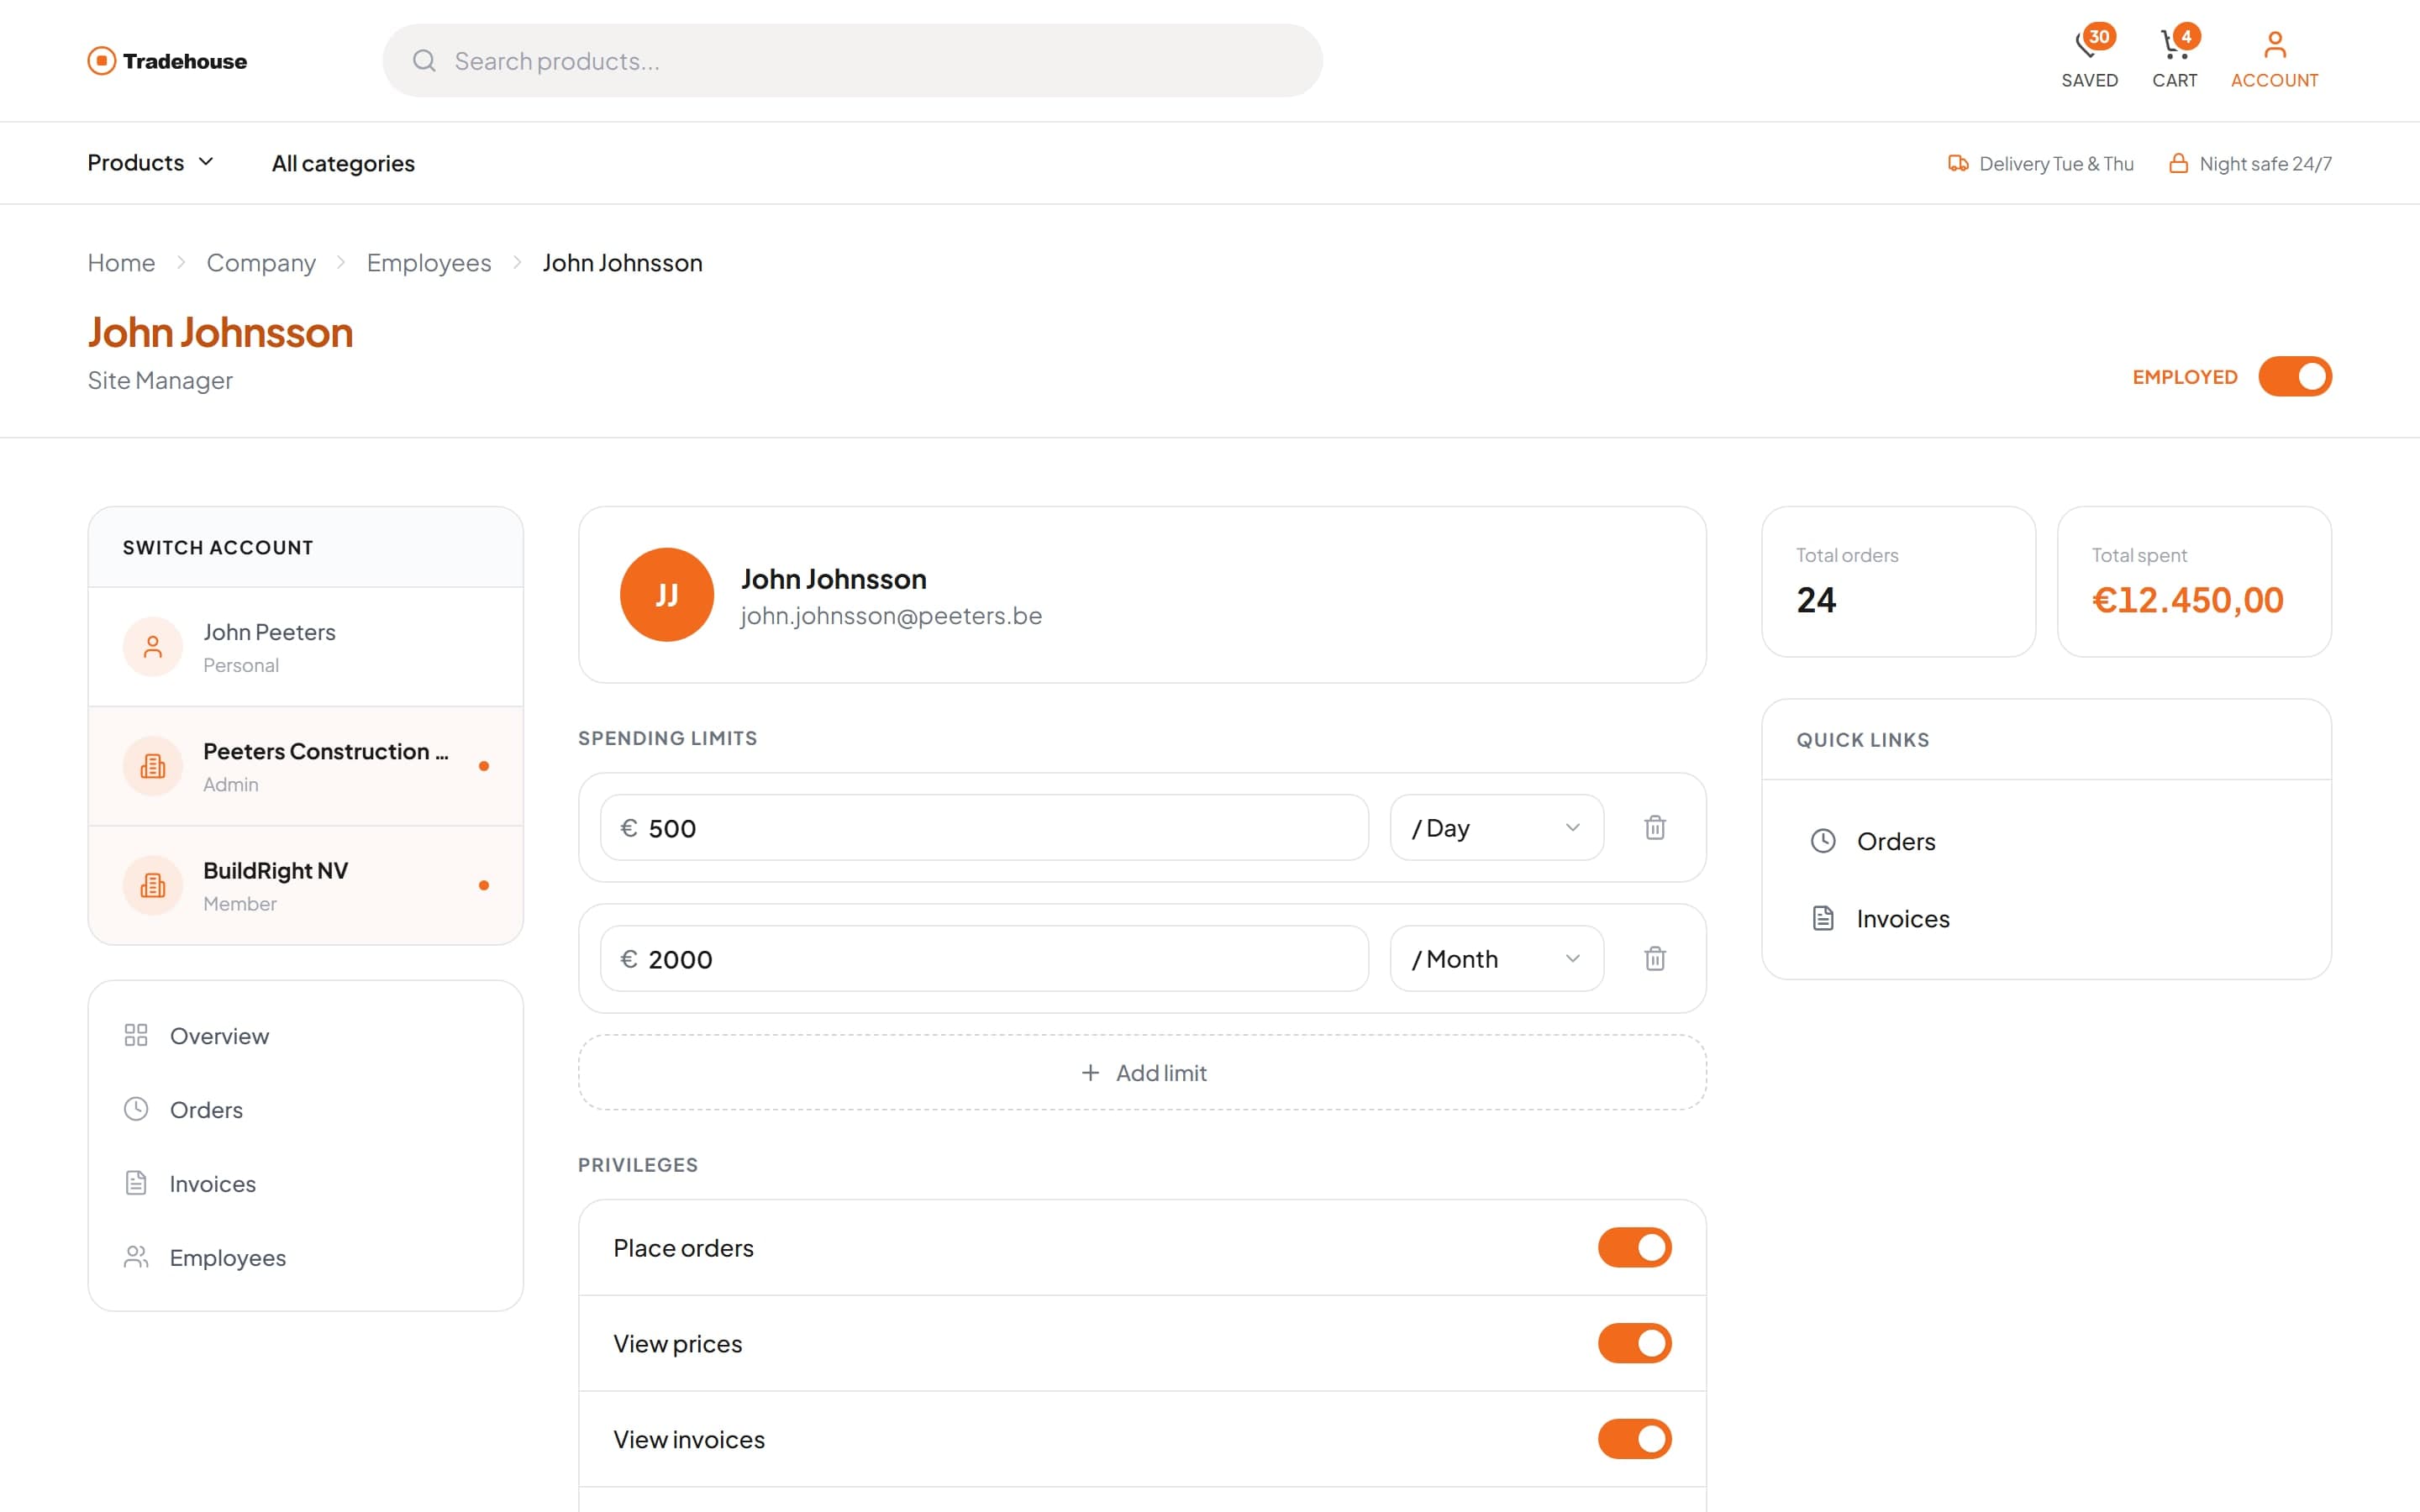Click the Overview grid icon in sidebar
This screenshot has width=2420, height=1512.
[135, 1035]
